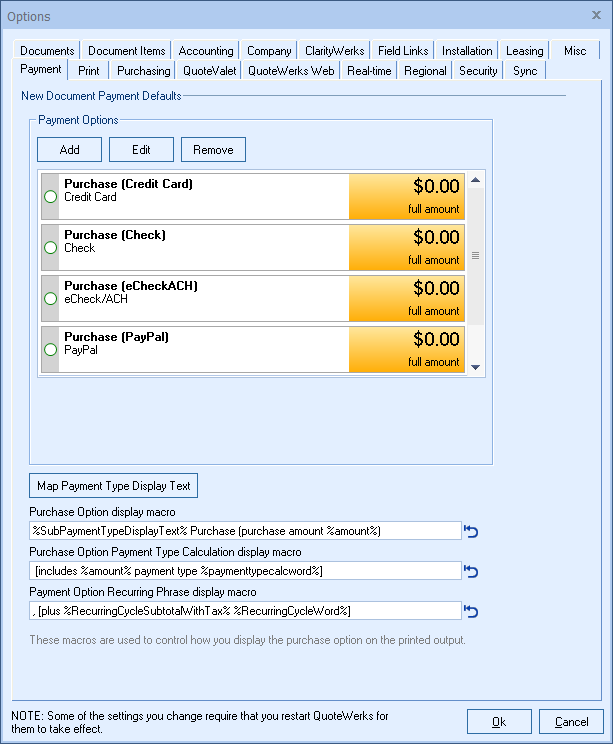Image resolution: width=613 pixels, height=744 pixels.
Task: Switch to the QuoteValet tab
Action: pyautogui.click(x=209, y=71)
